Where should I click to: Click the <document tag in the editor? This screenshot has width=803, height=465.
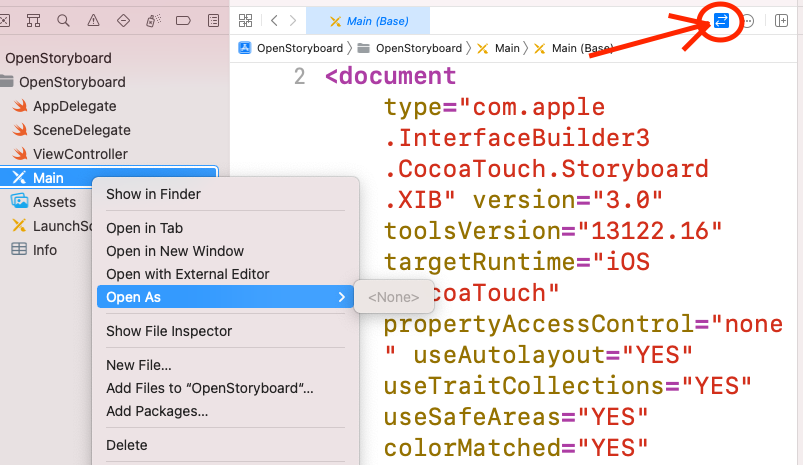(390, 76)
